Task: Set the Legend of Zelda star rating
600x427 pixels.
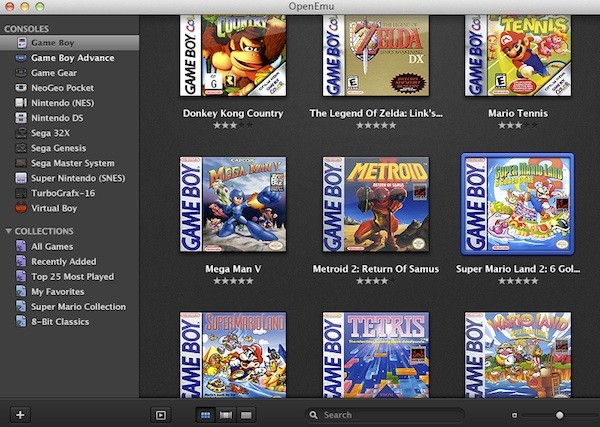Action: [x=376, y=125]
